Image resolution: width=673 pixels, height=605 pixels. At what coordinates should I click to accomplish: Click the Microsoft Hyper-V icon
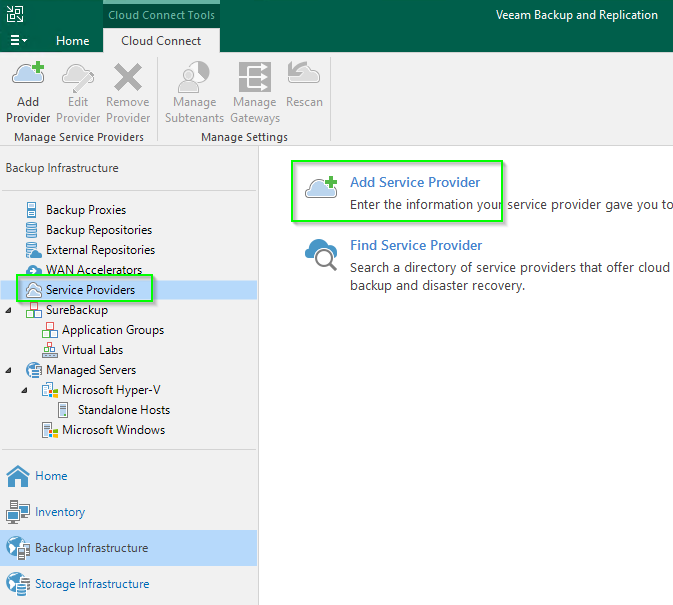(50, 390)
